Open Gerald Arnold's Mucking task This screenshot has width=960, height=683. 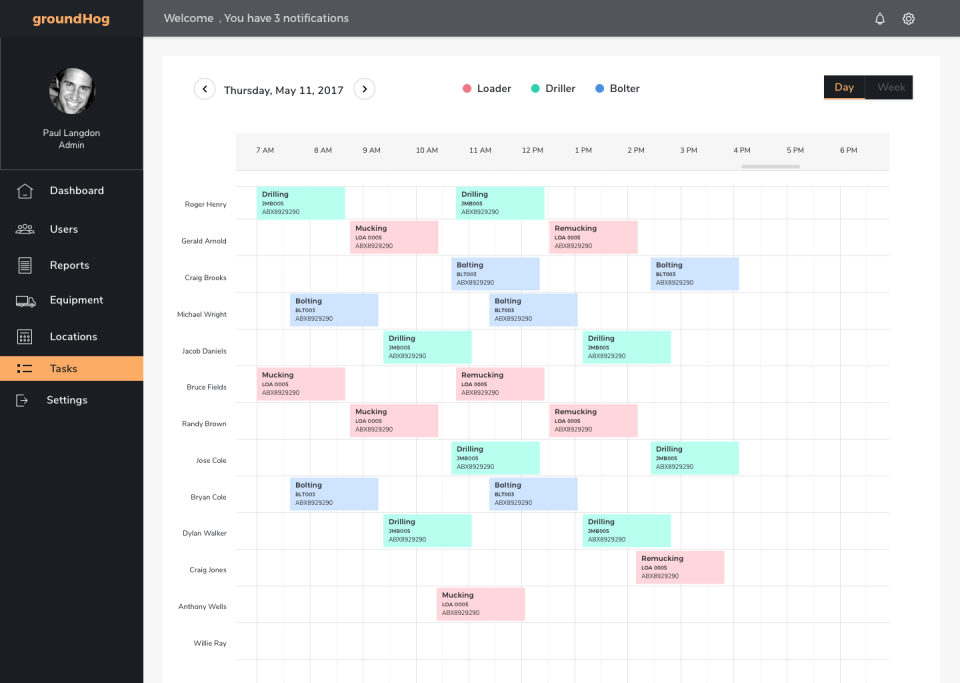[394, 237]
